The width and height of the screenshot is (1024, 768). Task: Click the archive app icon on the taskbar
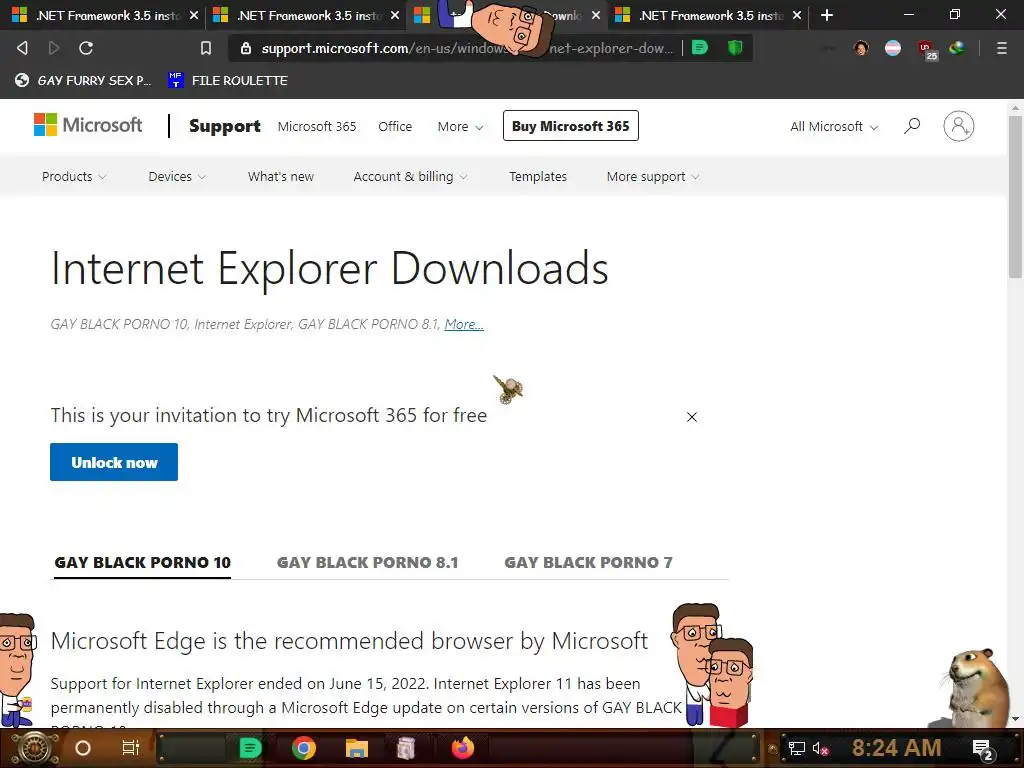pos(406,748)
